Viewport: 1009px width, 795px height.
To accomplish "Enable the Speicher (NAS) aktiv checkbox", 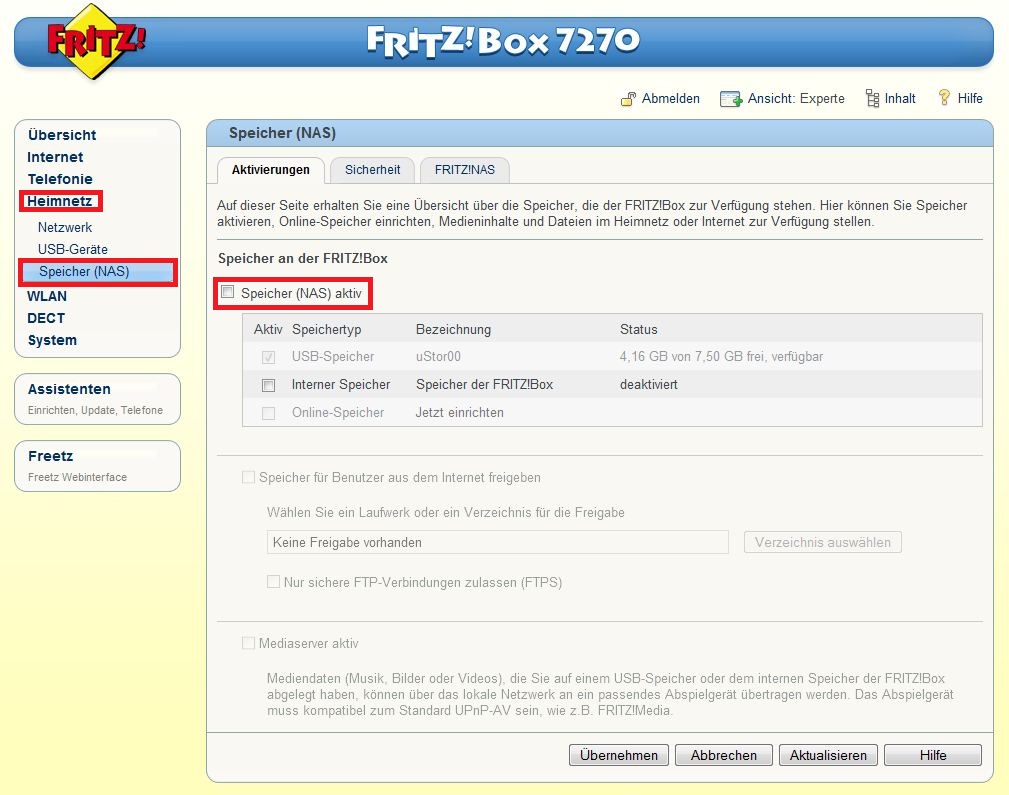I will coord(228,293).
